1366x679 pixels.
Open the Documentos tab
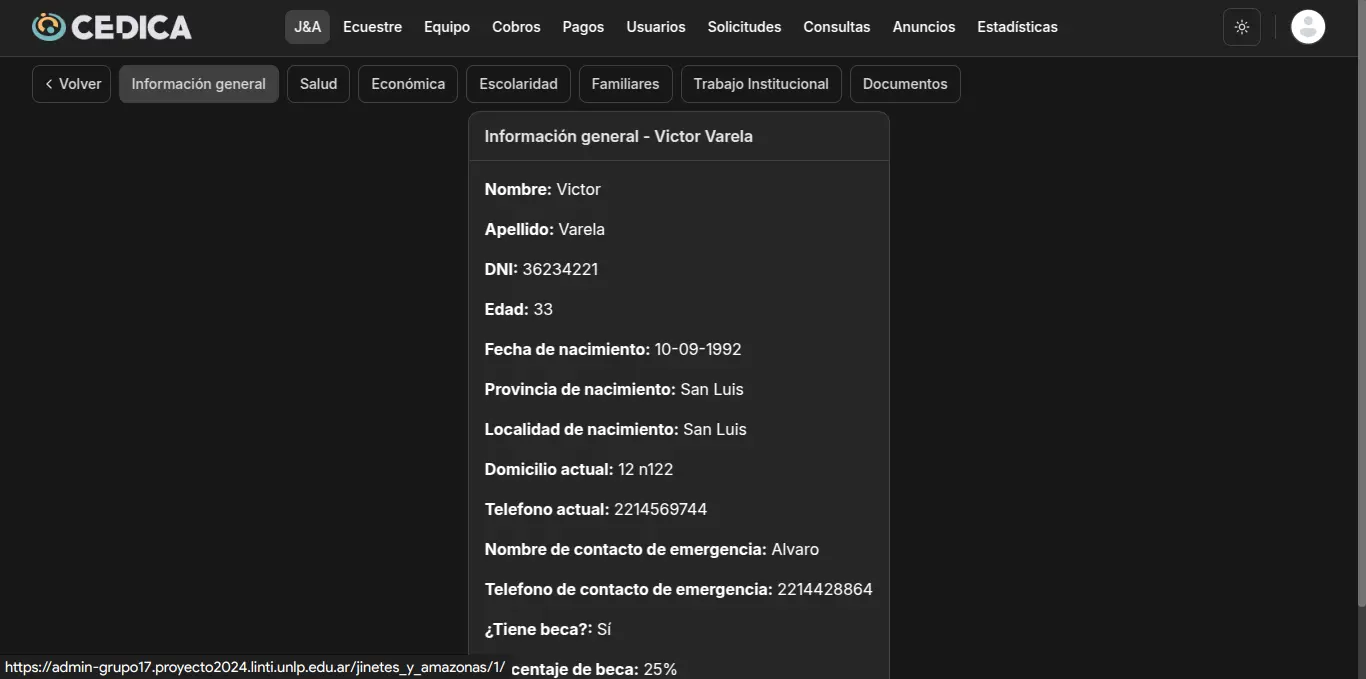click(905, 84)
